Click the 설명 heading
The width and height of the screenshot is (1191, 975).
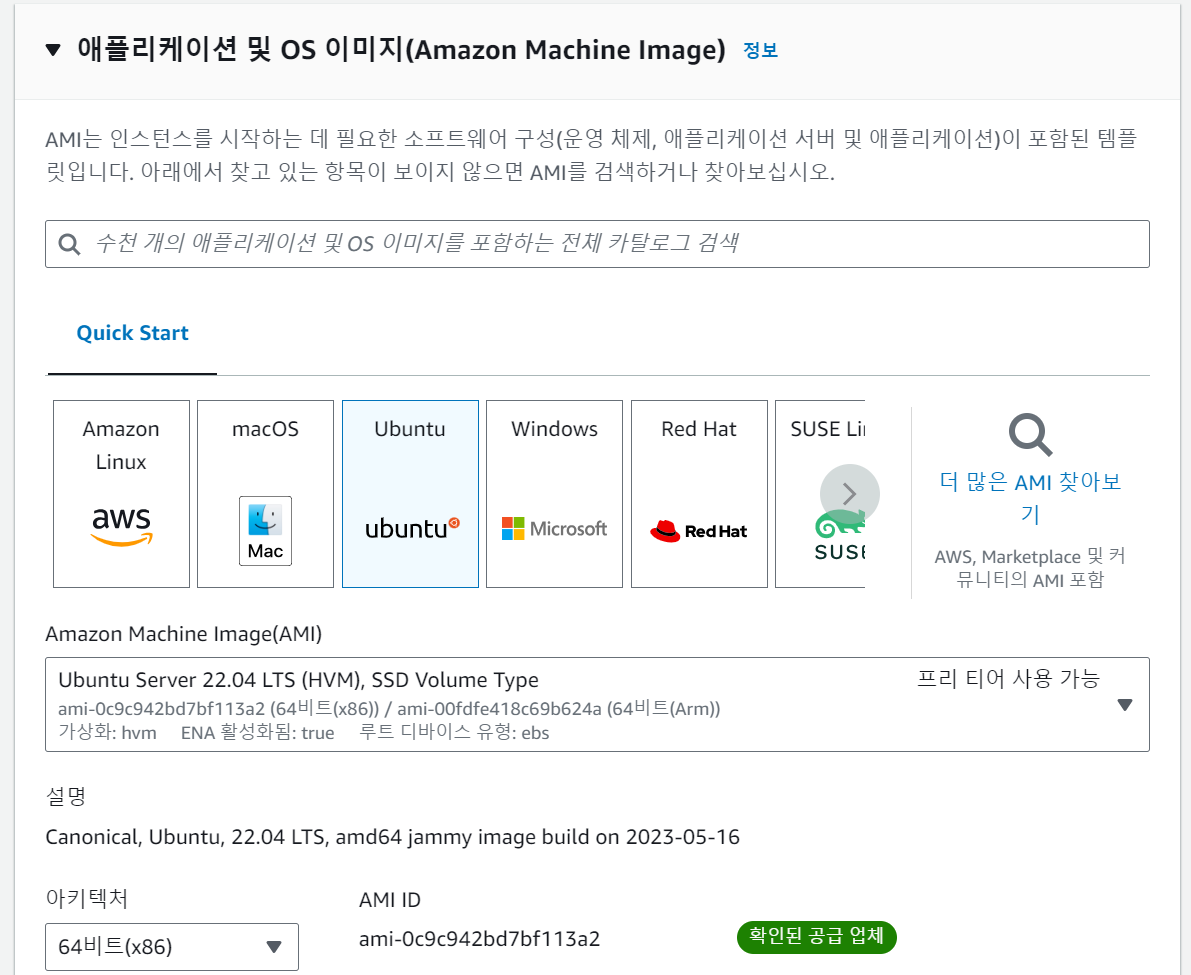pyautogui.click(x=66, y=797)
